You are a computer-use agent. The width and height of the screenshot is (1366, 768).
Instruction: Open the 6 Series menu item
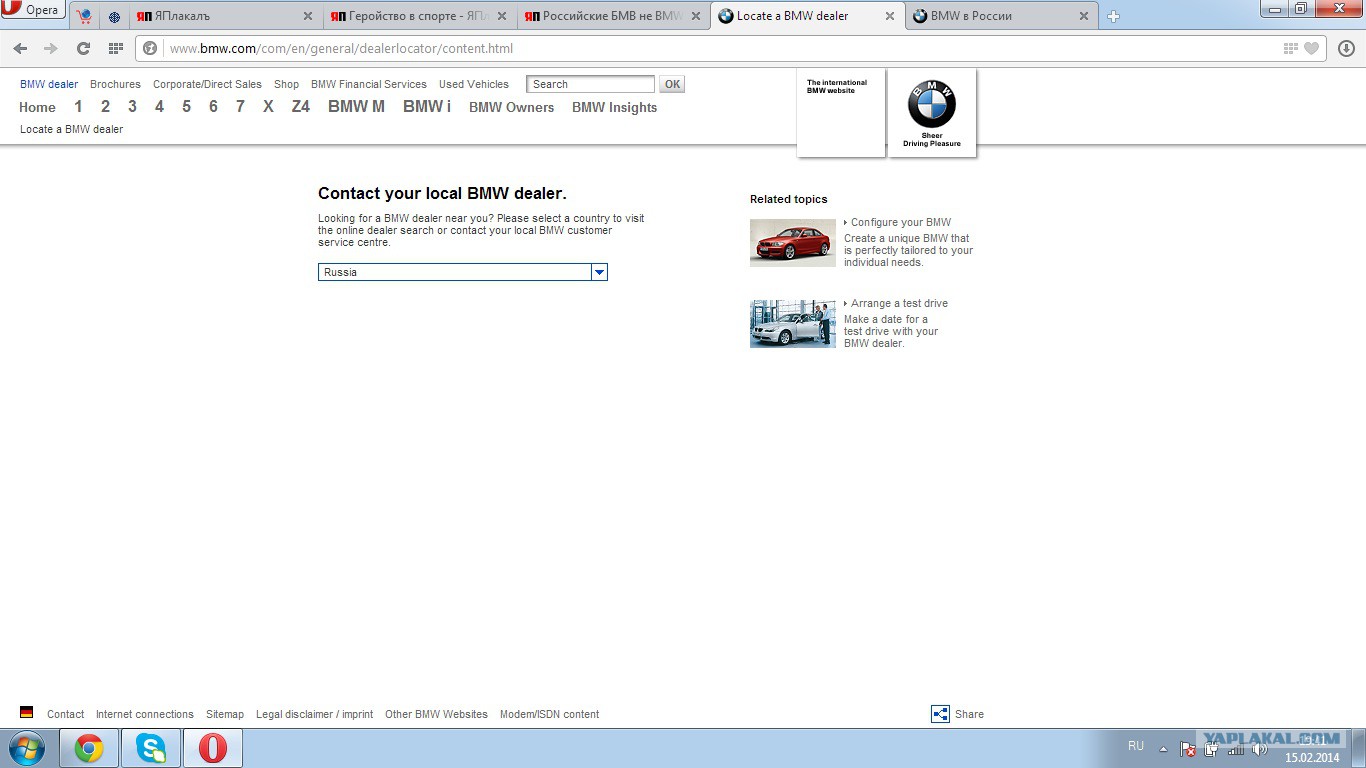(x=213, y=107)
